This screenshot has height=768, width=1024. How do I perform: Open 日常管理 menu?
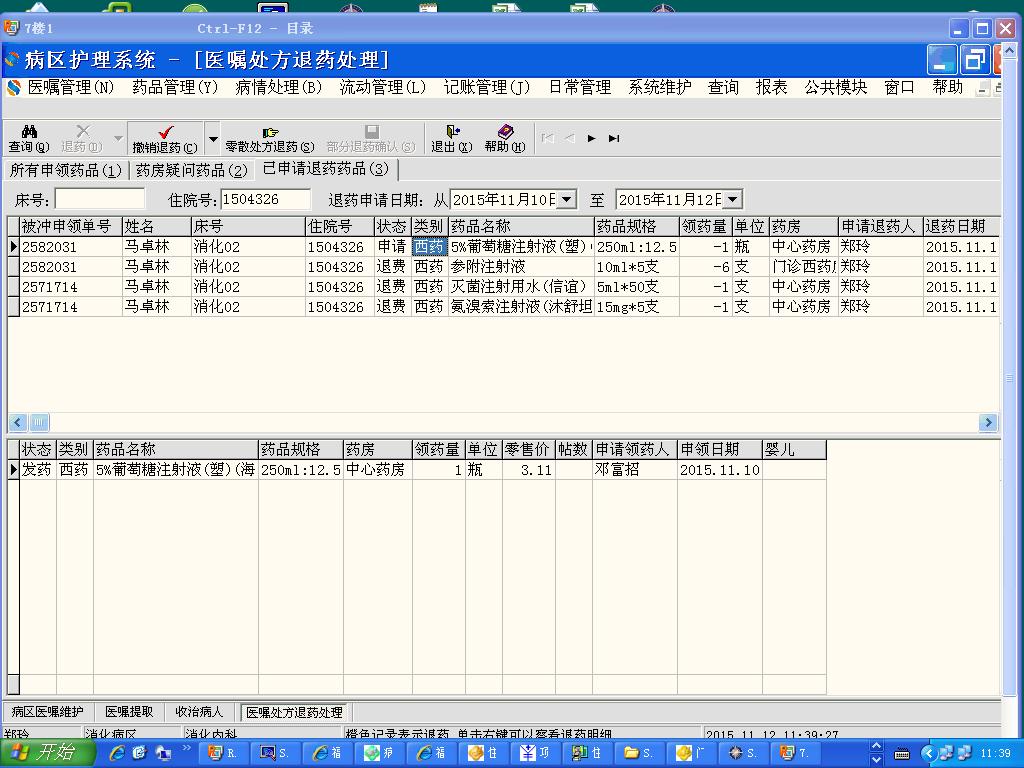click(580, 87)
